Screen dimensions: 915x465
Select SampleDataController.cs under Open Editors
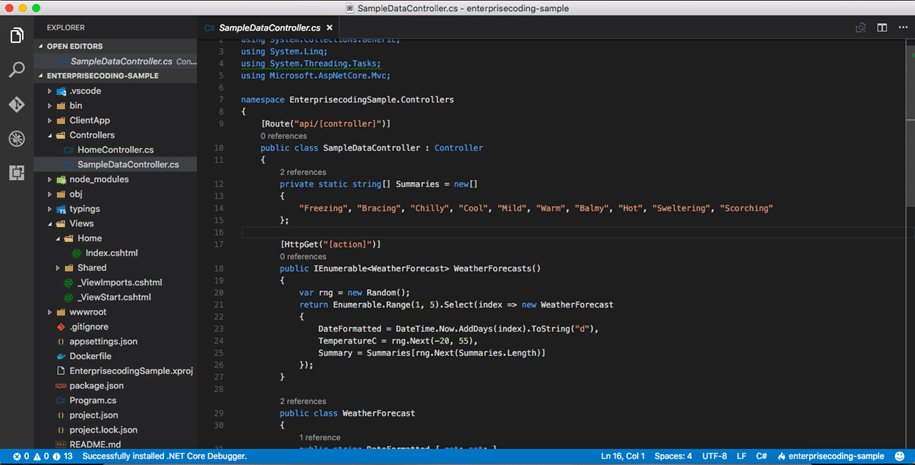[116, 61]
